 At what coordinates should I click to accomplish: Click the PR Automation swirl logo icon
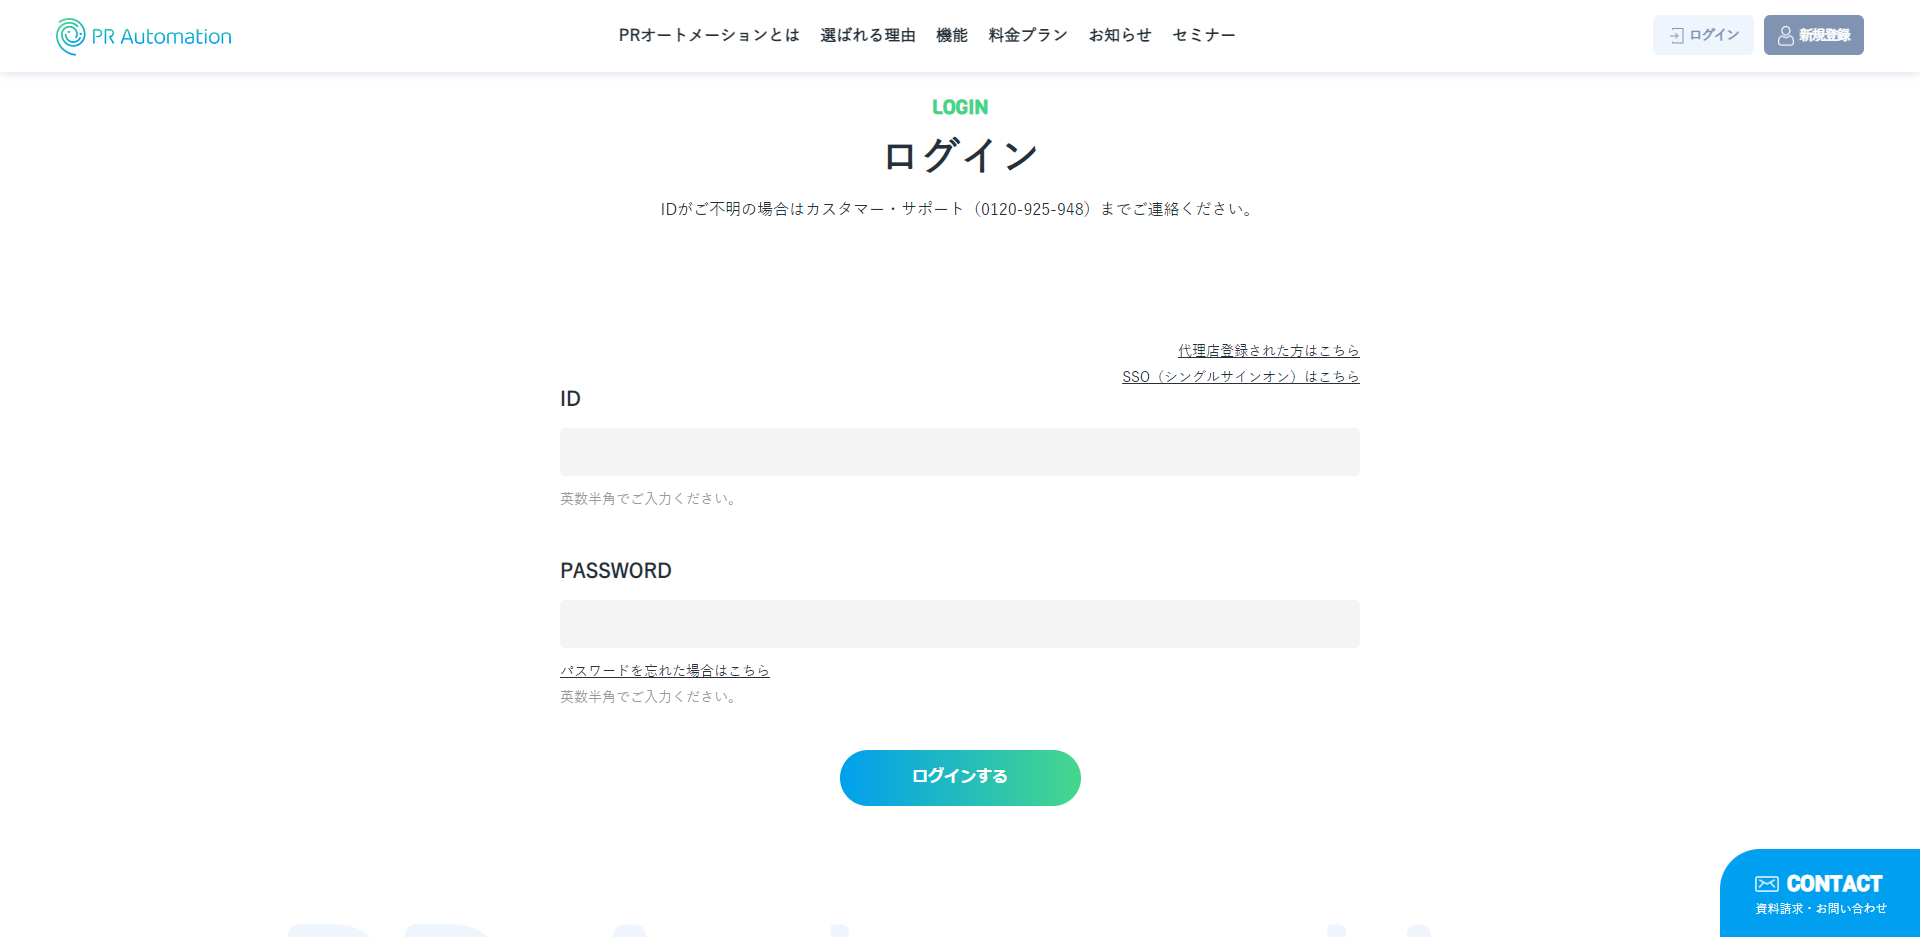[71, 36]
